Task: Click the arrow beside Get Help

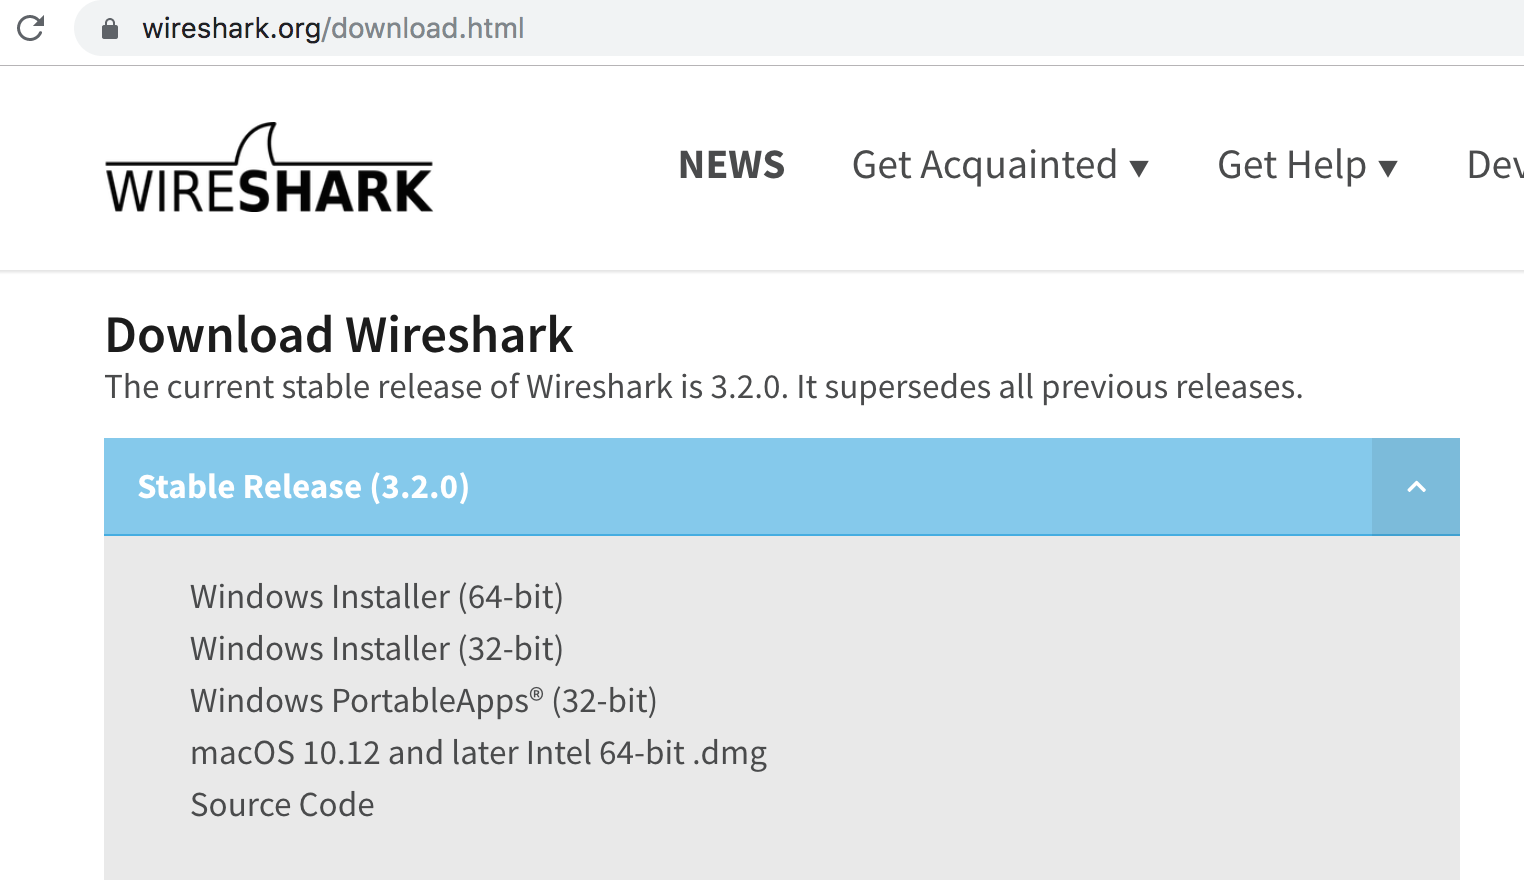Action: tap(1387, 168)
